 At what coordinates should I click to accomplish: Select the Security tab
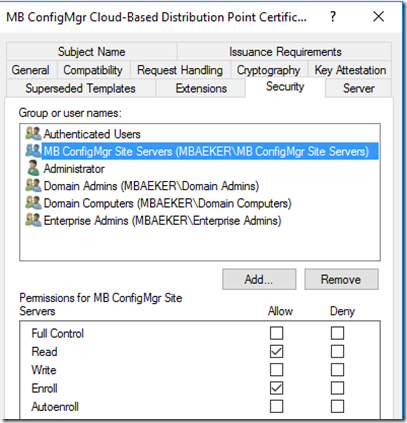pos(285,87)
